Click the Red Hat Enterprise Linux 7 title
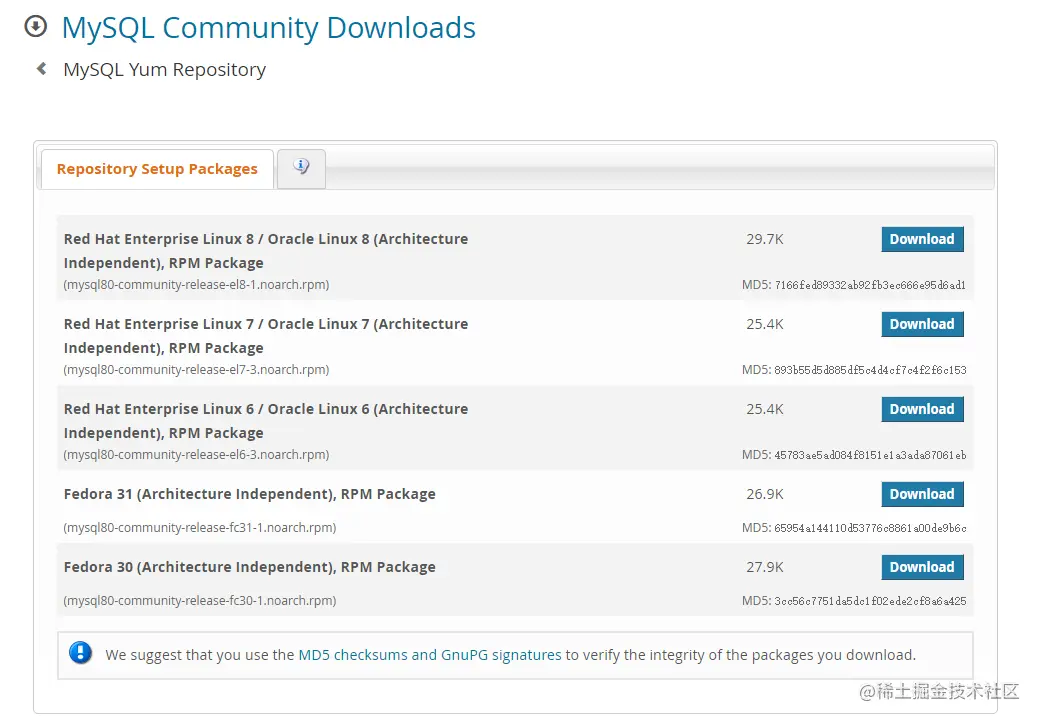 pos(265,335)
